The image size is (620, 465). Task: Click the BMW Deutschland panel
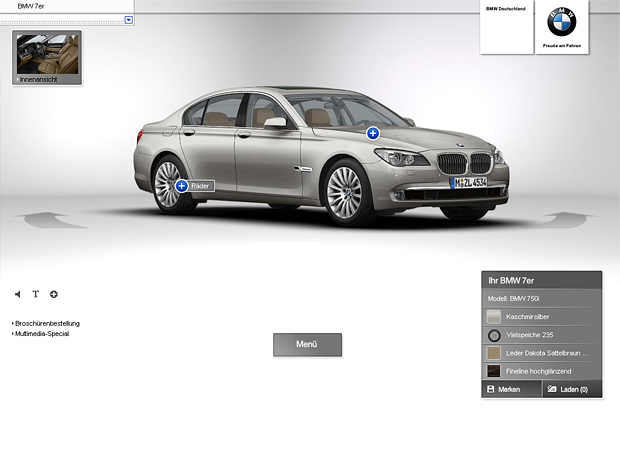coord(507,27)
